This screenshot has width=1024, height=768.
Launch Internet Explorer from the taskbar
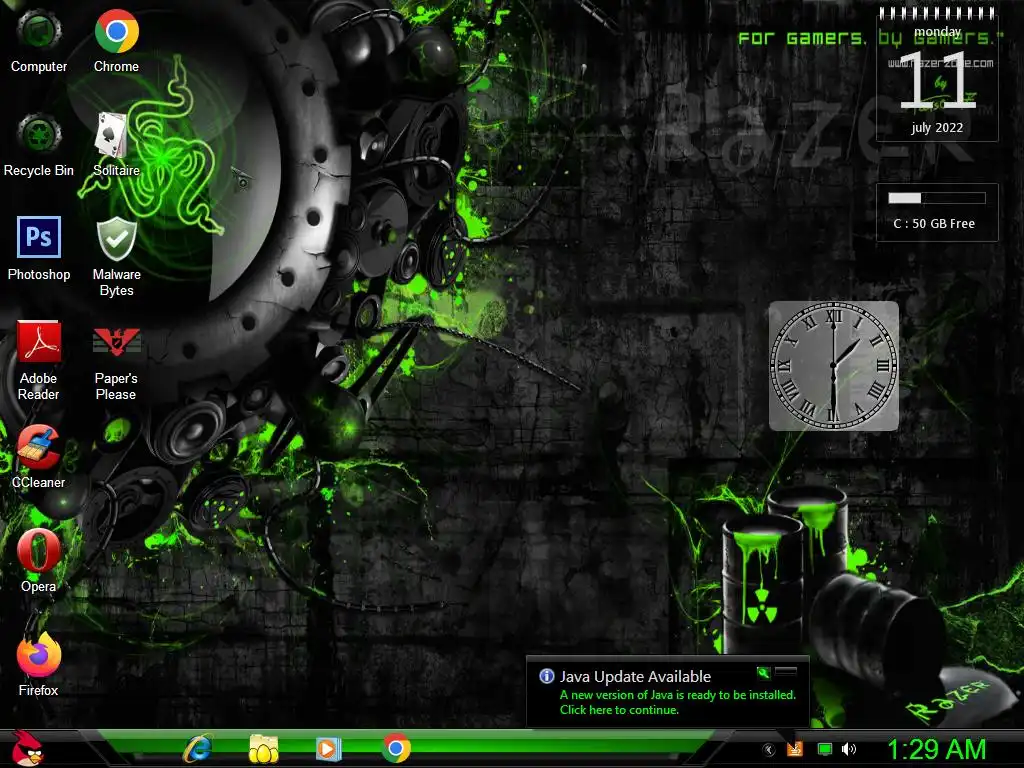click(197, 748)
